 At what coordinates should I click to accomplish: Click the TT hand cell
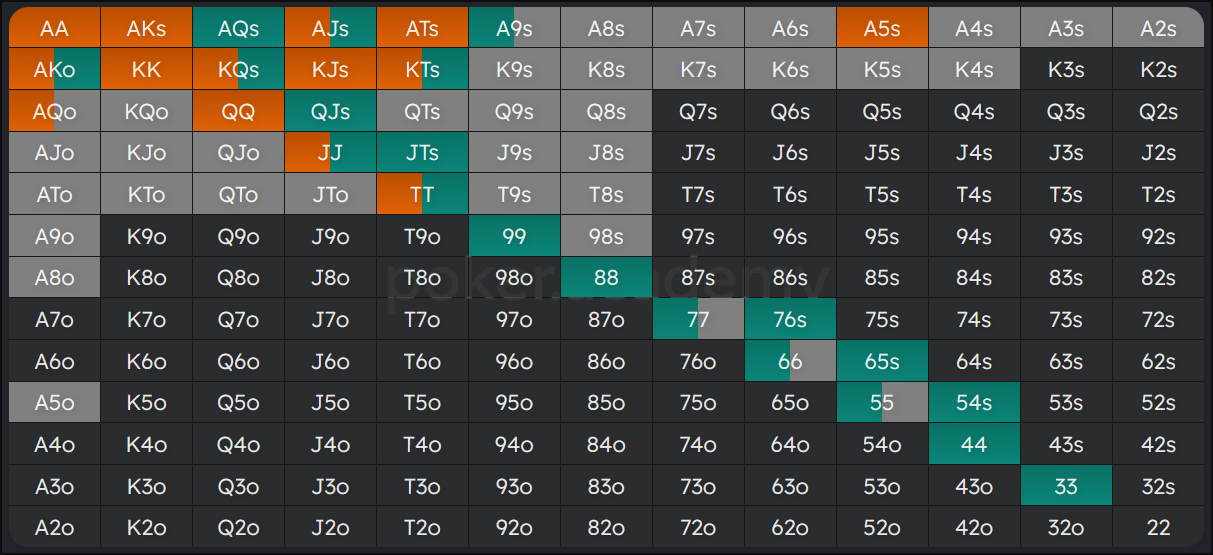[422, 194]
